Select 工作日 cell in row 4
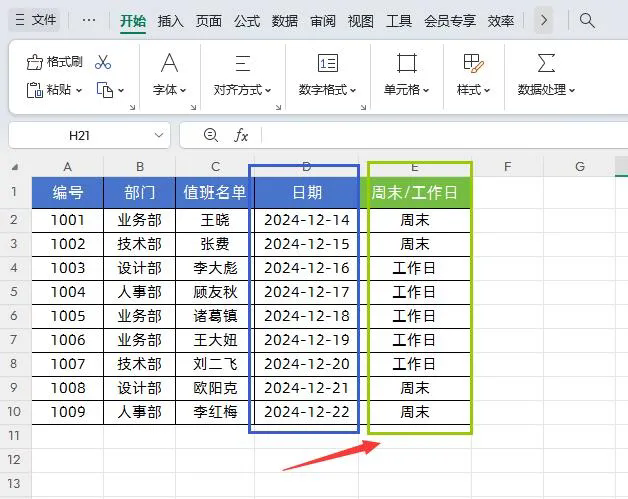Screen dimensions: 628x499 (x=415, y=268)
